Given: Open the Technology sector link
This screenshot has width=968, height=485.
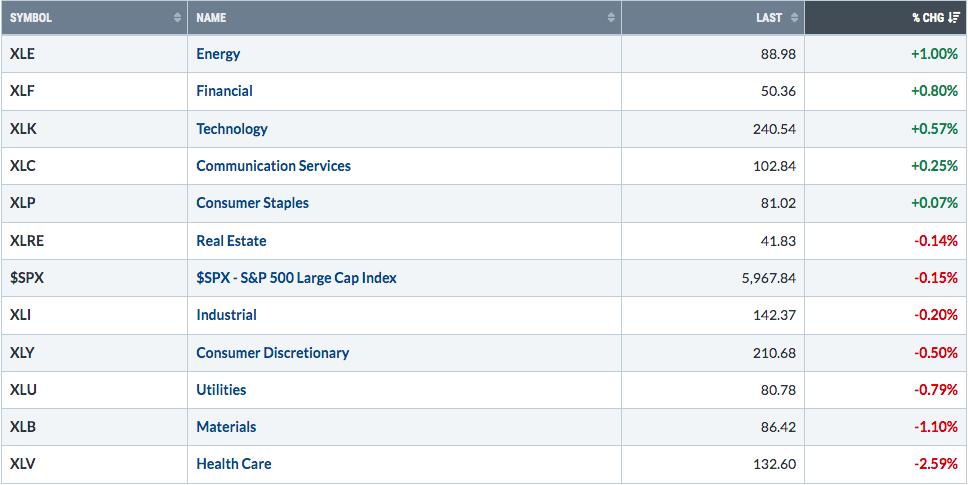Looking at the screenshot, I should 232,128.
